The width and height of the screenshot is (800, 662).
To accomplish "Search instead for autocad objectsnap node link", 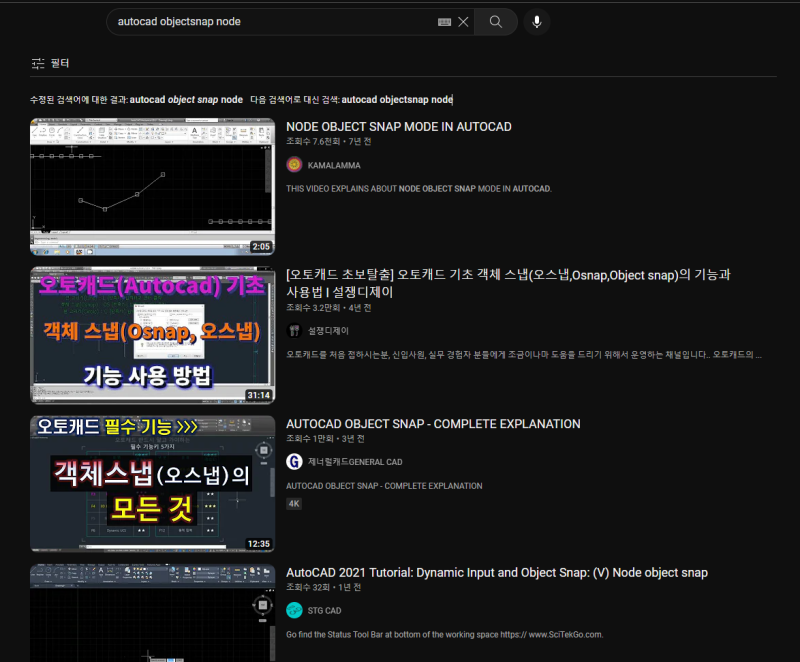I will coord(397,99).
